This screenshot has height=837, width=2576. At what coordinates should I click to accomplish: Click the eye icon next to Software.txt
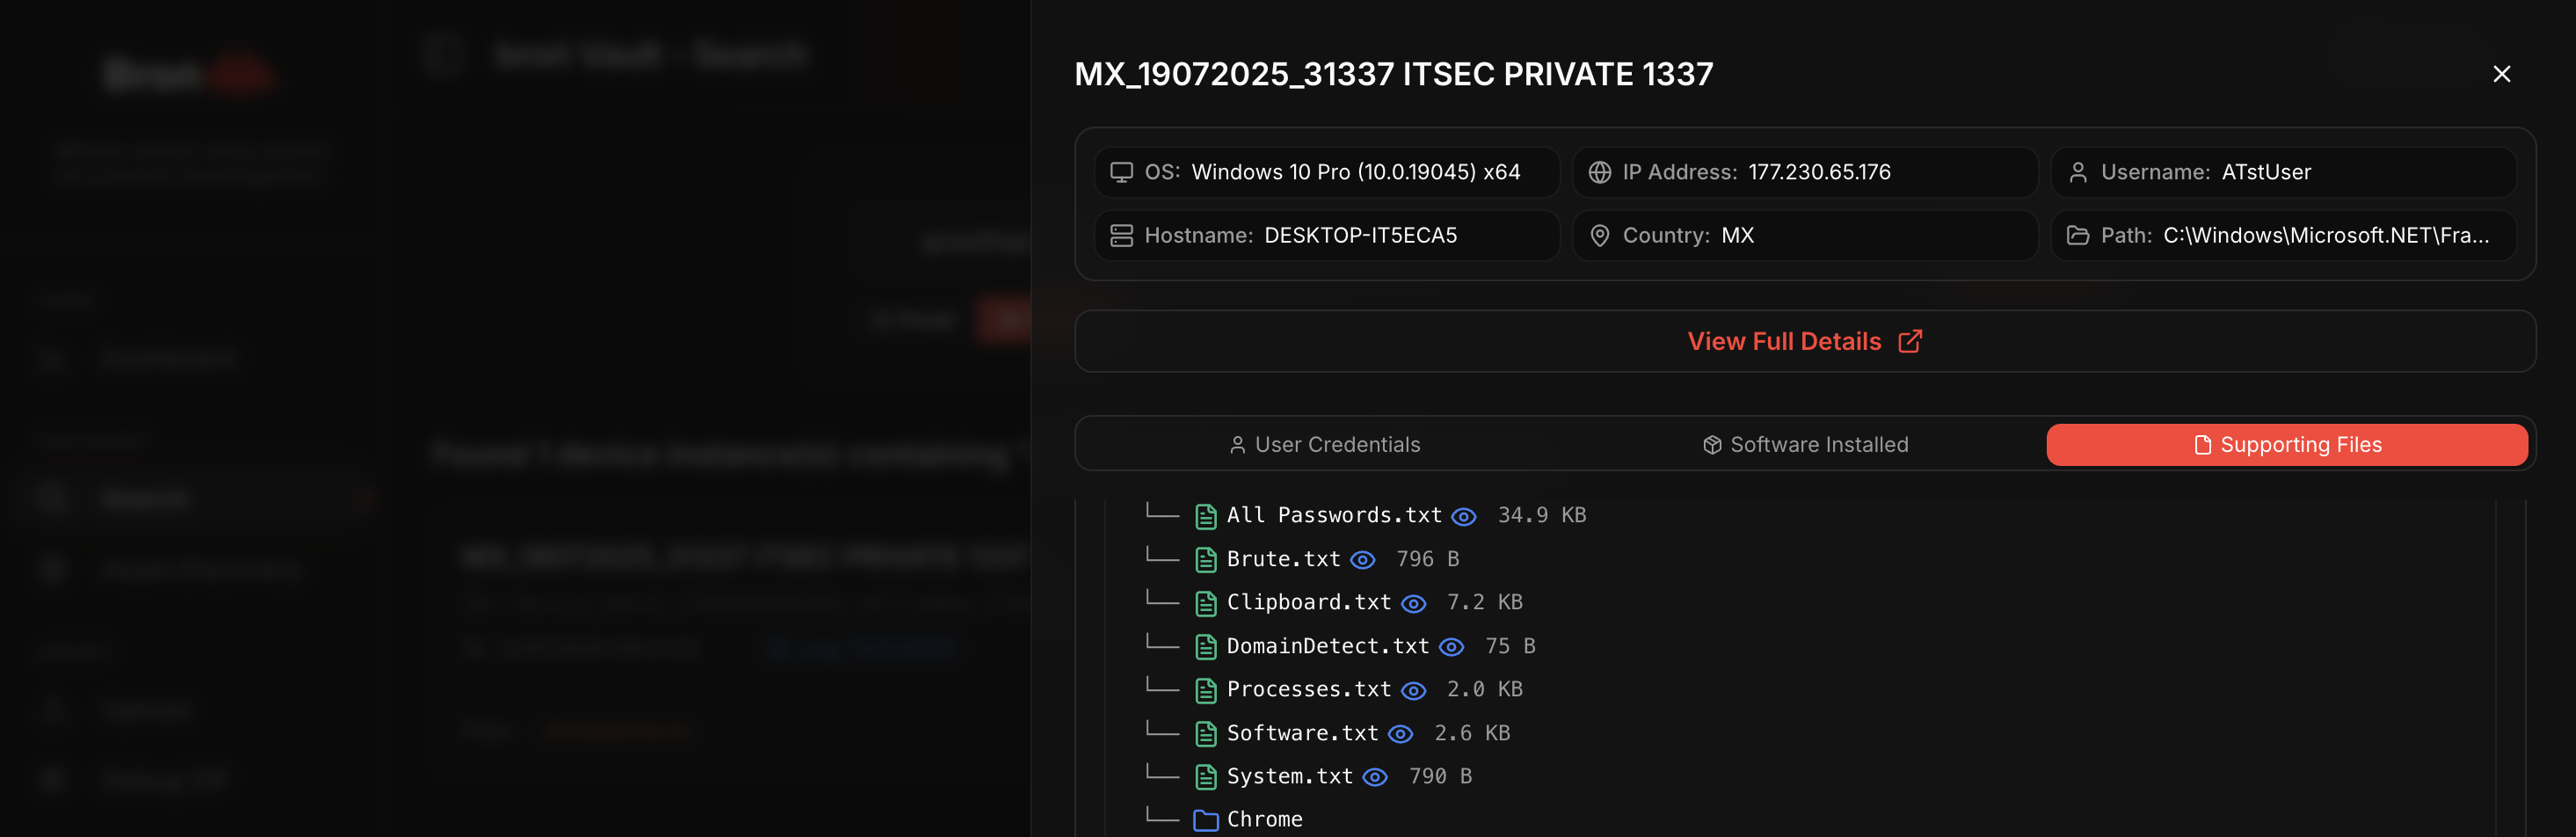click(x=1400, y=734)
